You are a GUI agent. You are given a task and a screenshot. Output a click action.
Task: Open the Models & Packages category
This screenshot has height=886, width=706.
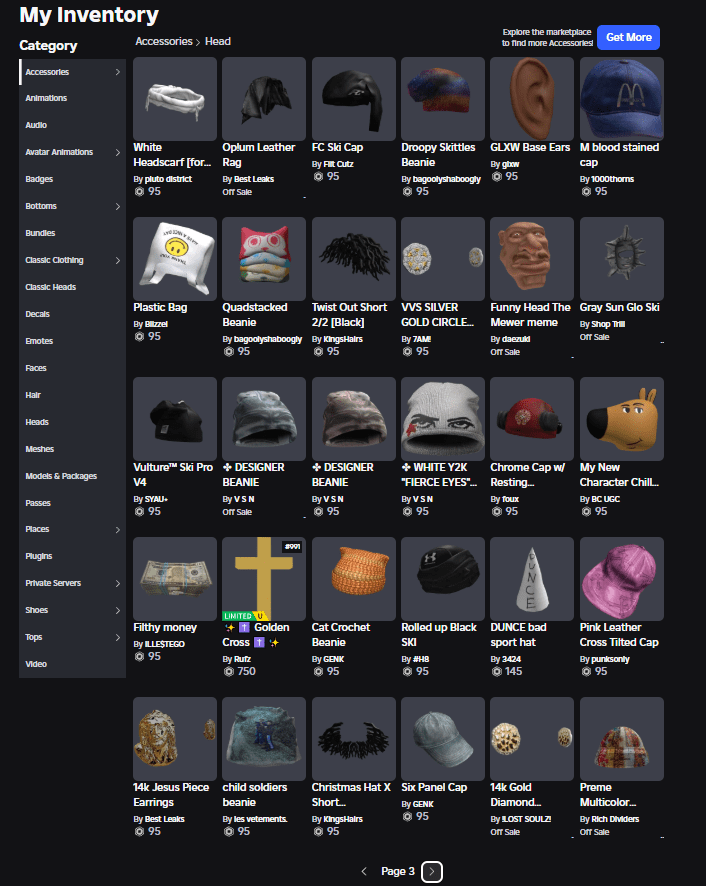tap(61, 476)
